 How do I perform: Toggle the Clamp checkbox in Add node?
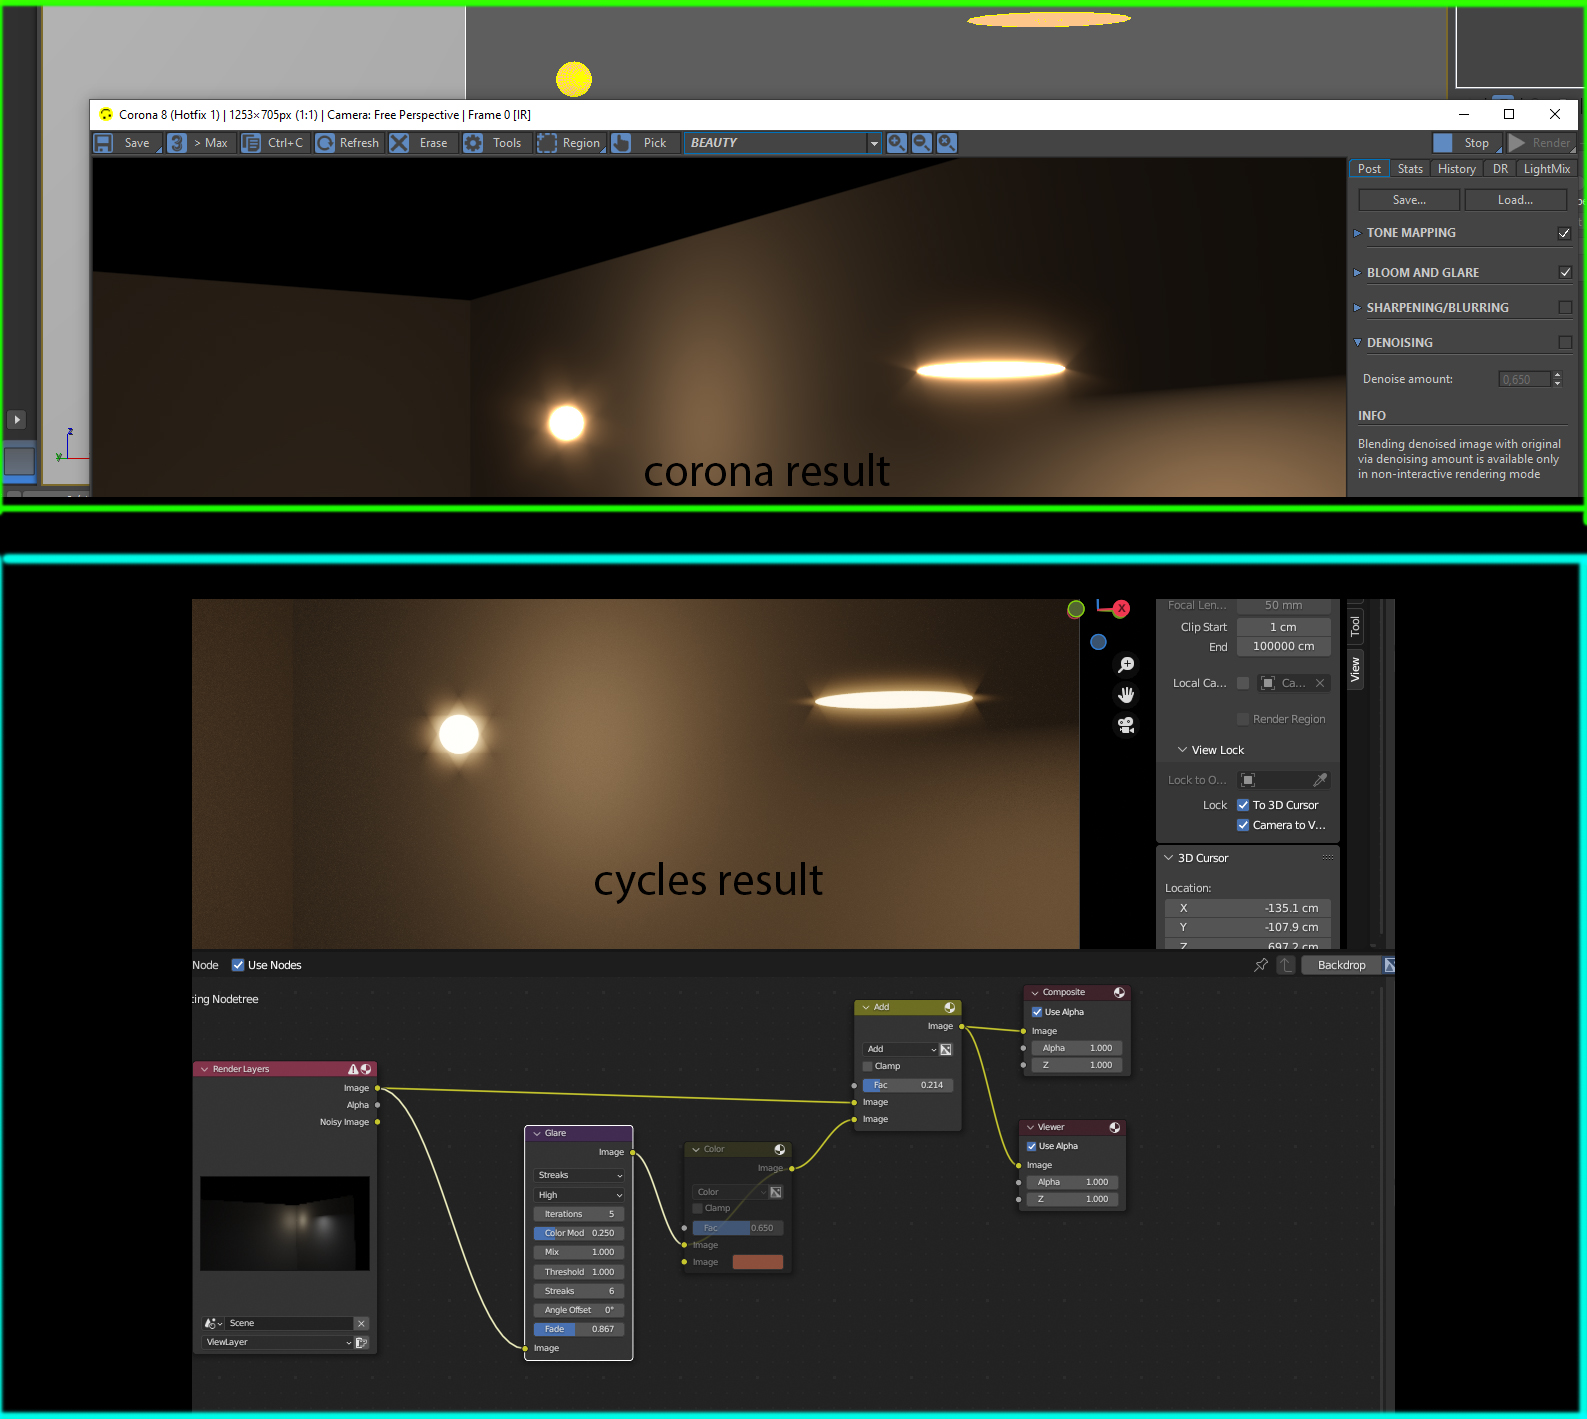click(x=868, y=1066)
